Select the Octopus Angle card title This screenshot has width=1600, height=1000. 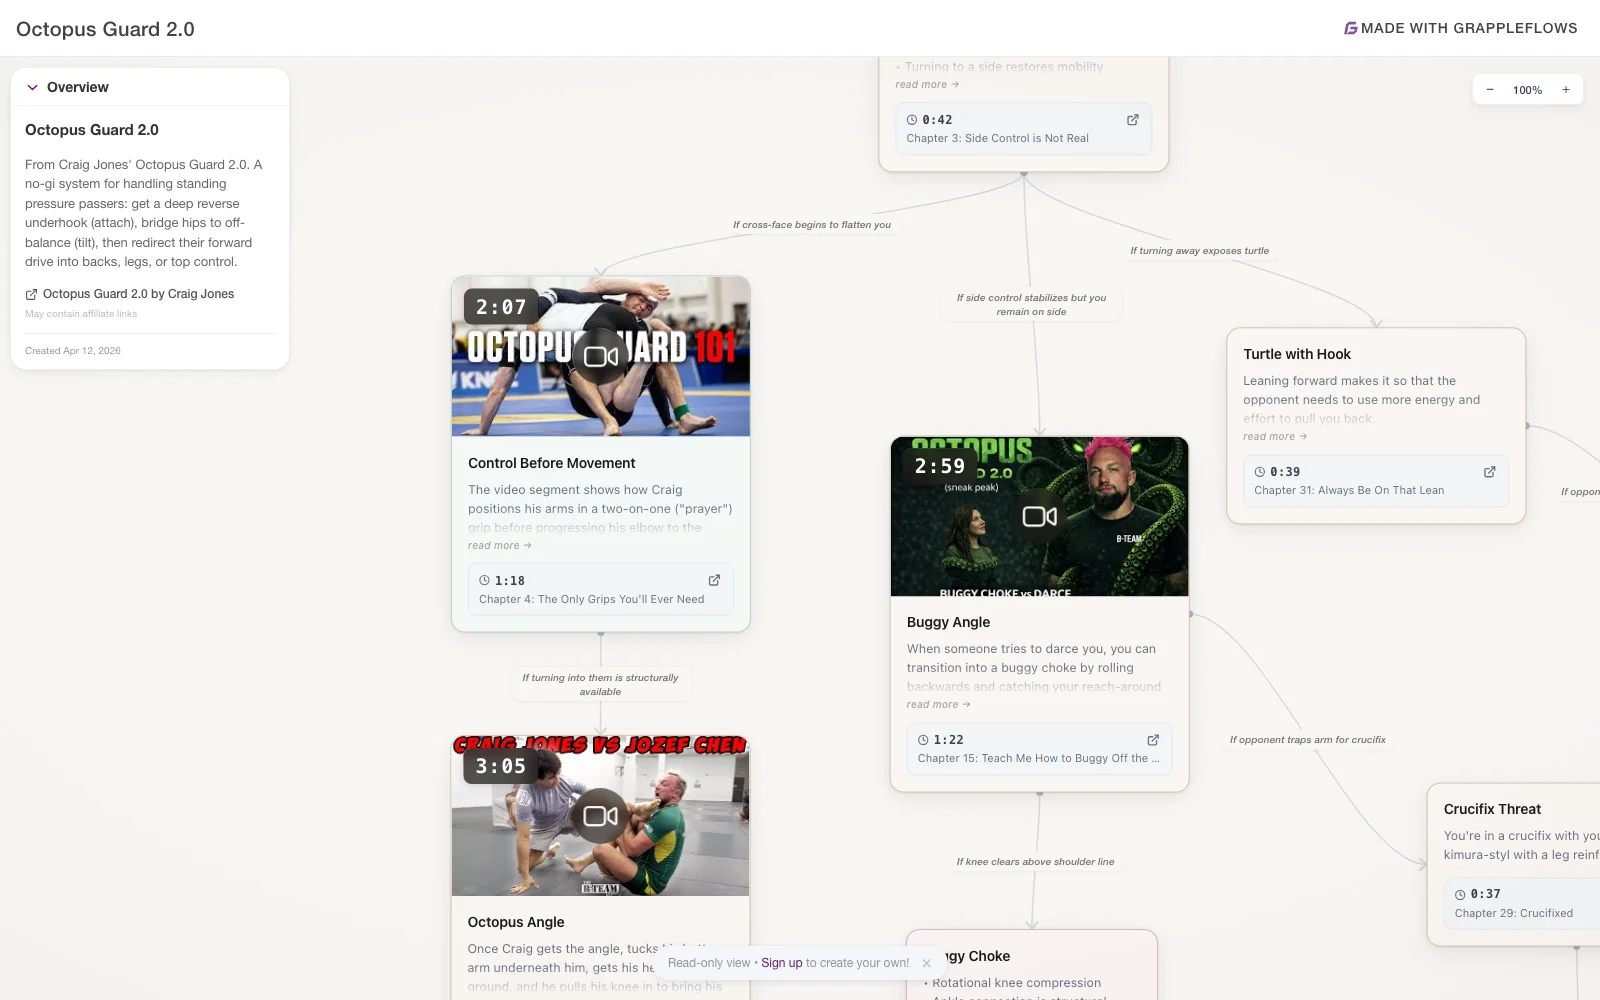click(516, 922)
